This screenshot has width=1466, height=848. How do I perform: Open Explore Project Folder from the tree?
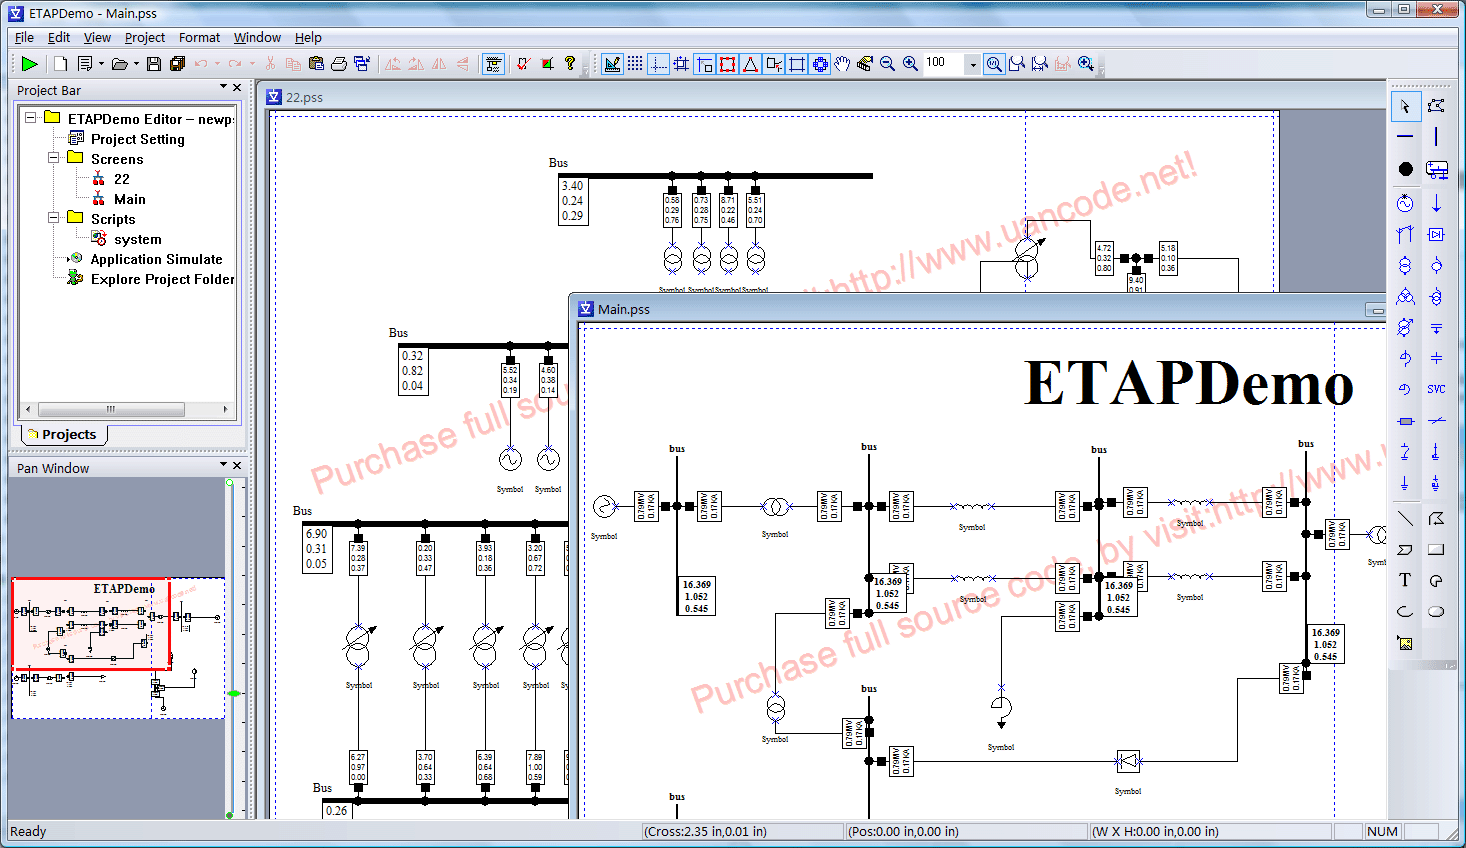pos(162,279)
